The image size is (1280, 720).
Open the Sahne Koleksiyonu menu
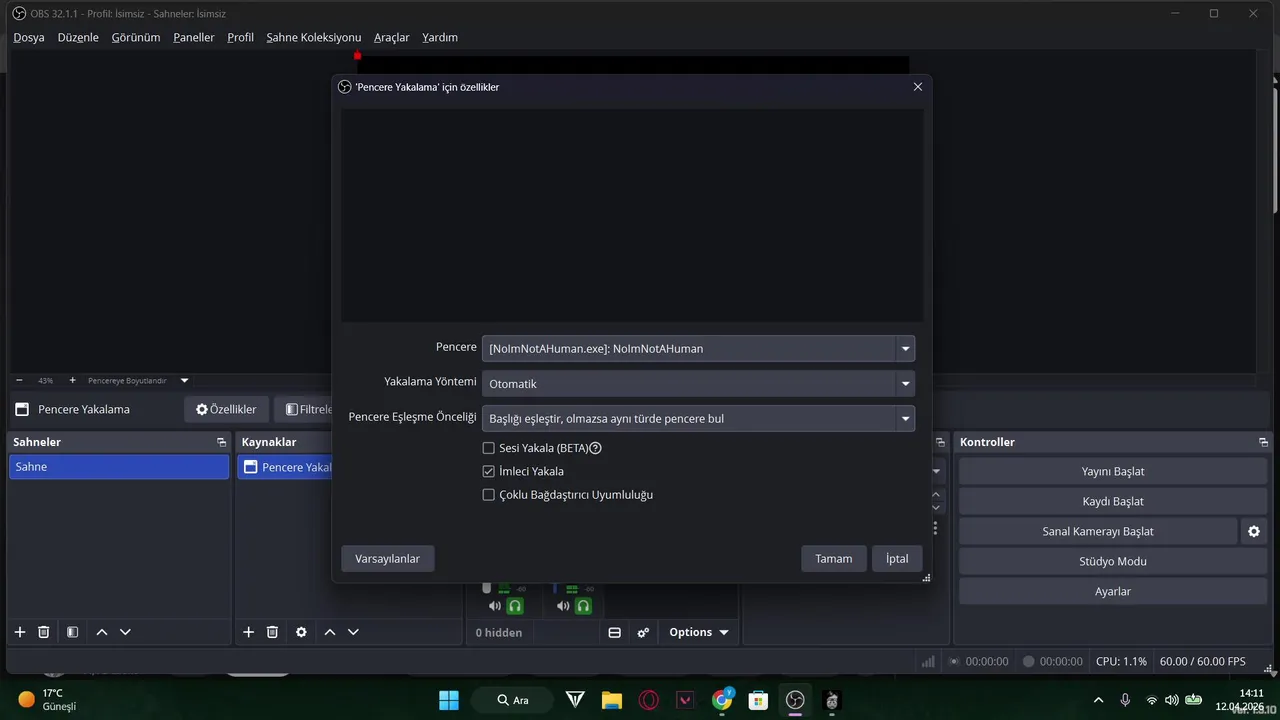coord(314,37)
